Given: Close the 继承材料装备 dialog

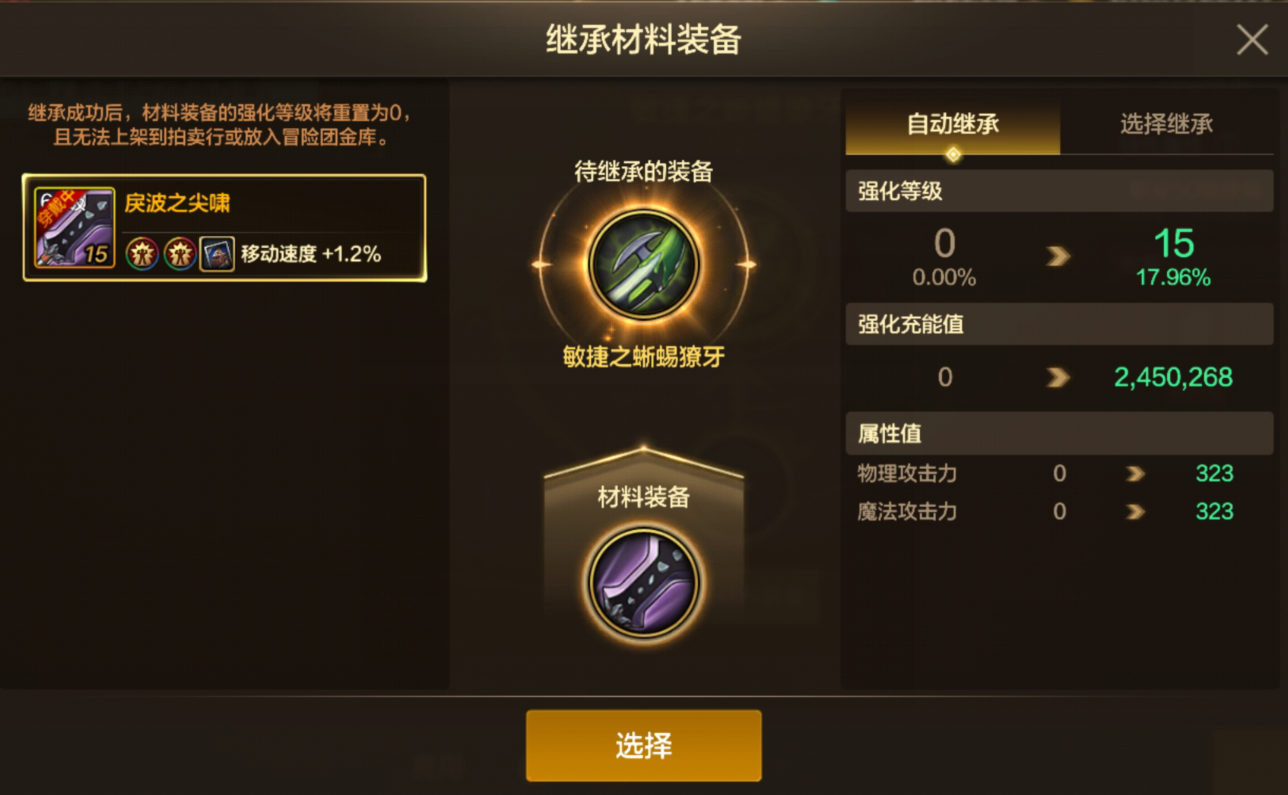Looking at the screenshot, I should 1252,40.
